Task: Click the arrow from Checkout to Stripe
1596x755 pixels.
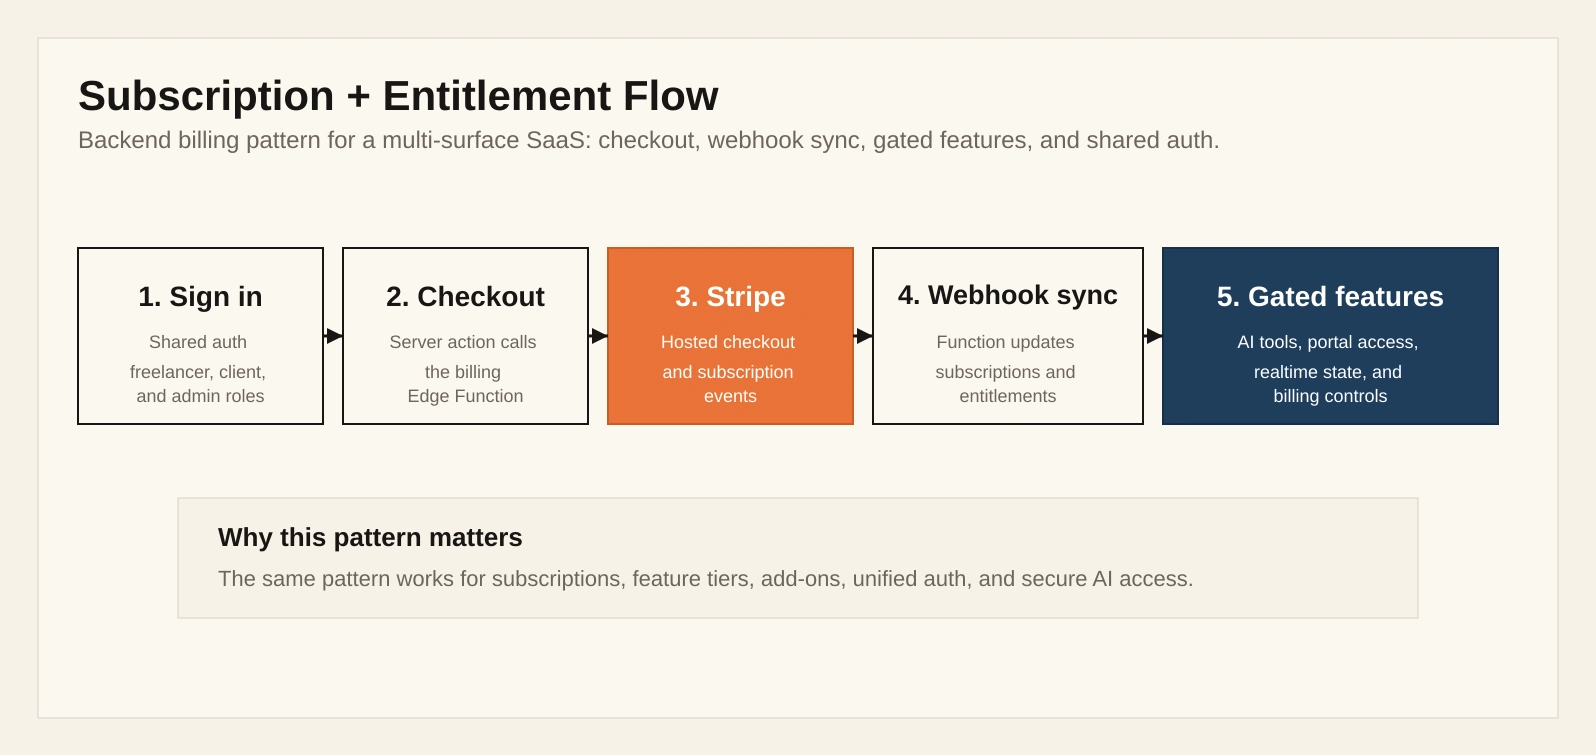Action: tap(599, 336)
